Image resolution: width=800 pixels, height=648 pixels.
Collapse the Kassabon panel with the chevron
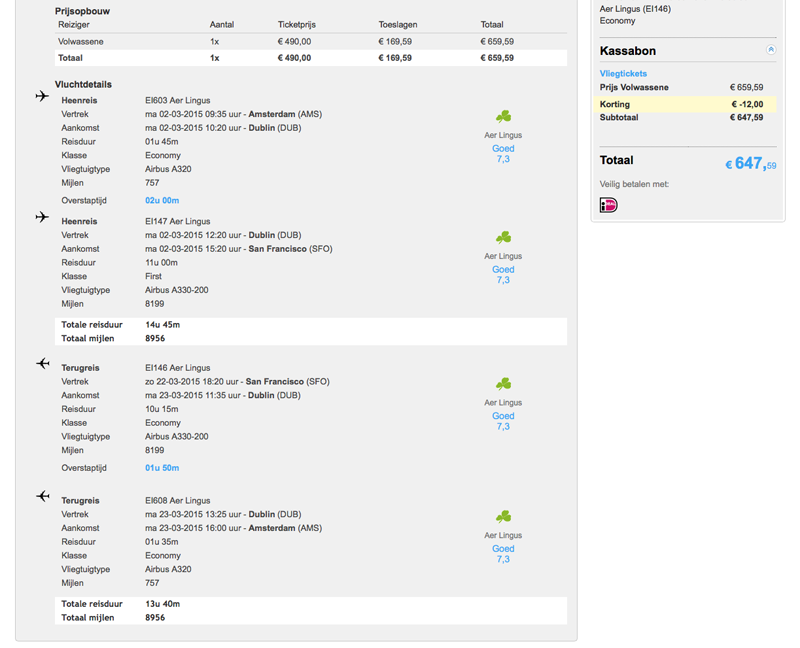(770, 50)
